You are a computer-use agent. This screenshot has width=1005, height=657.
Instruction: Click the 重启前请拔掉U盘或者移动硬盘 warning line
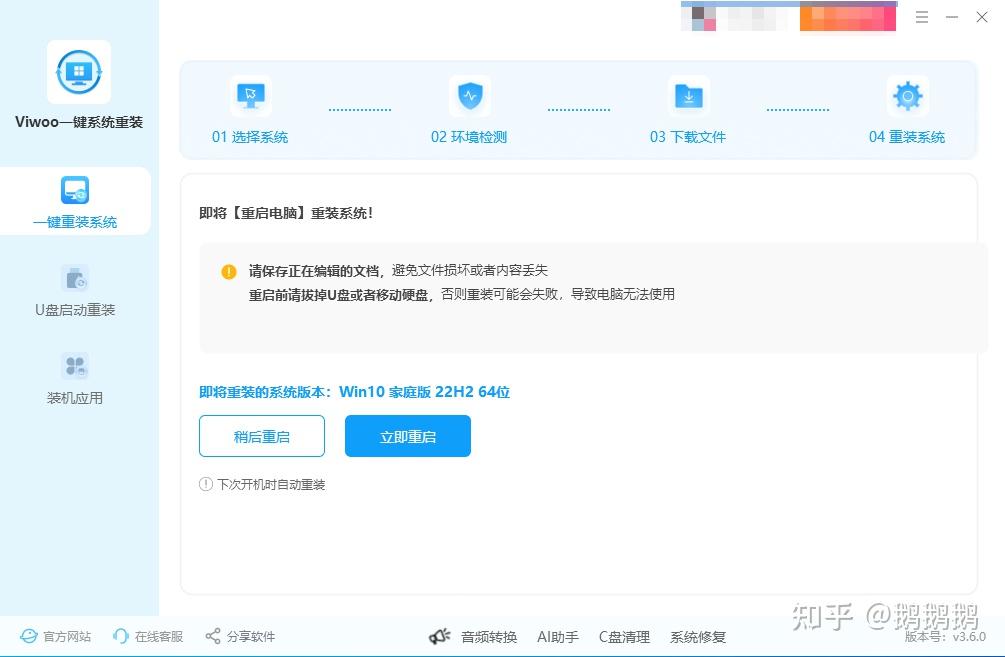tap(461, 295)
